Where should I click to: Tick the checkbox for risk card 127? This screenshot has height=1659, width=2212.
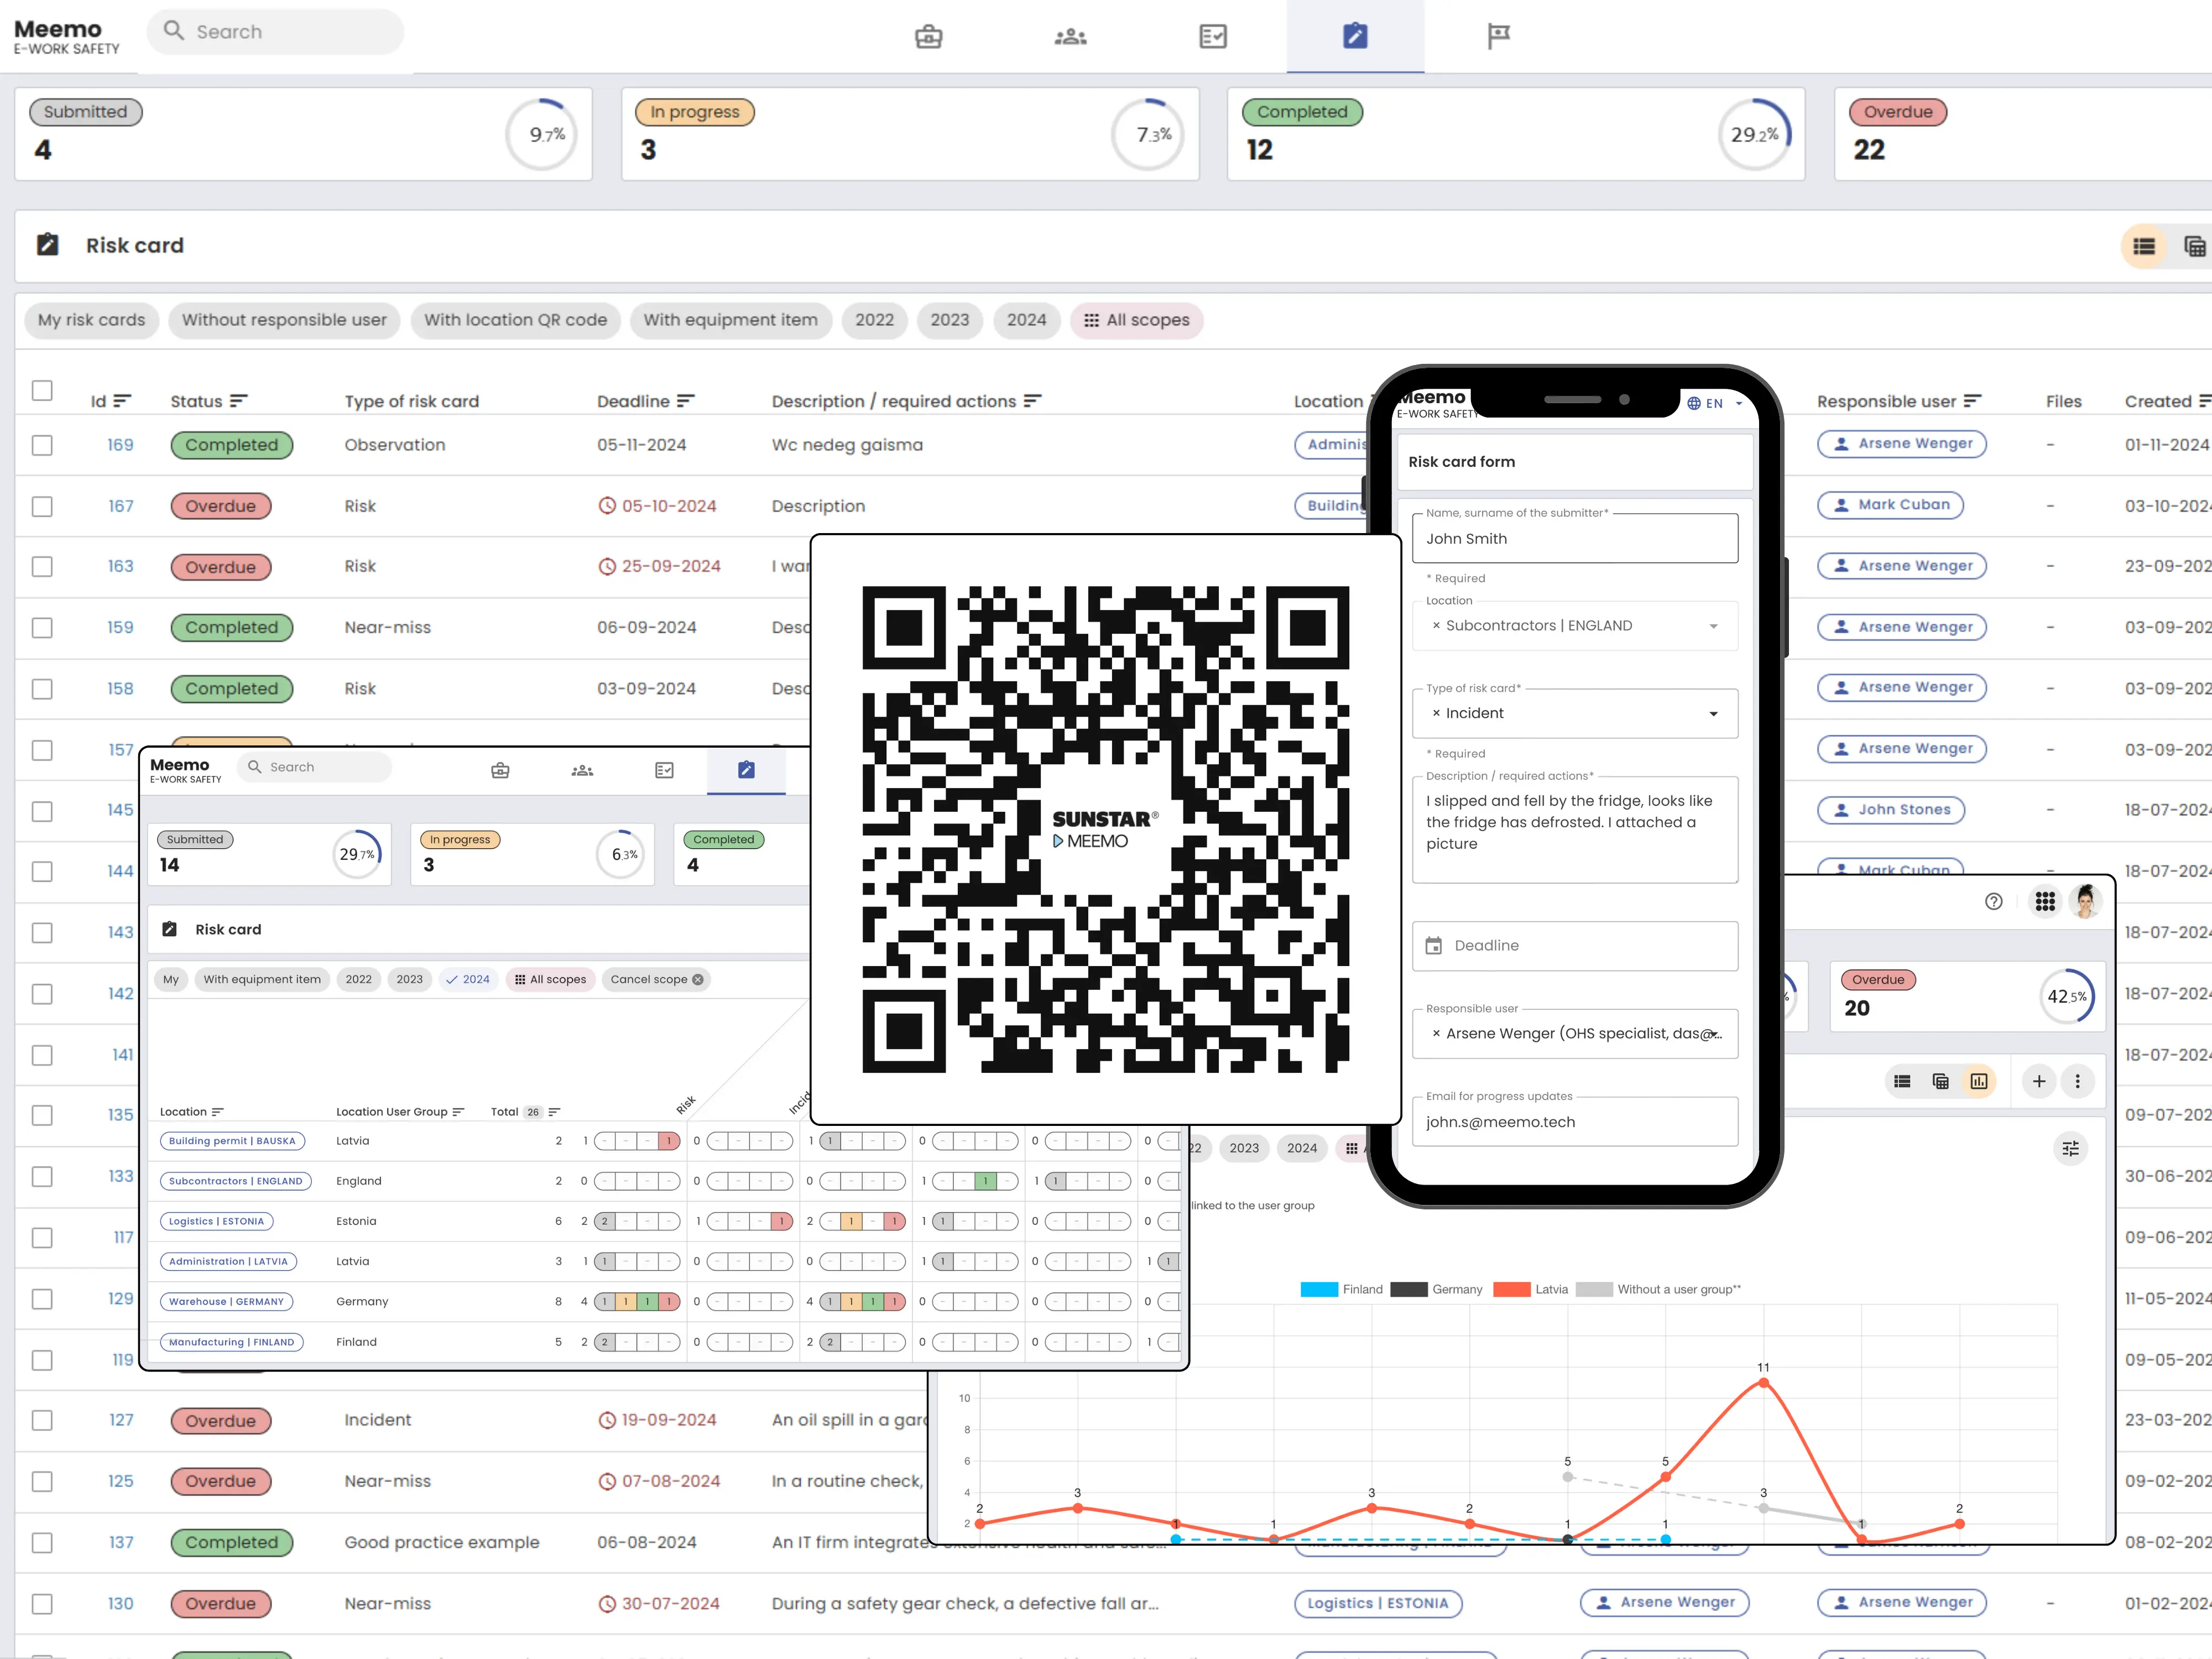pos(42,1420)
